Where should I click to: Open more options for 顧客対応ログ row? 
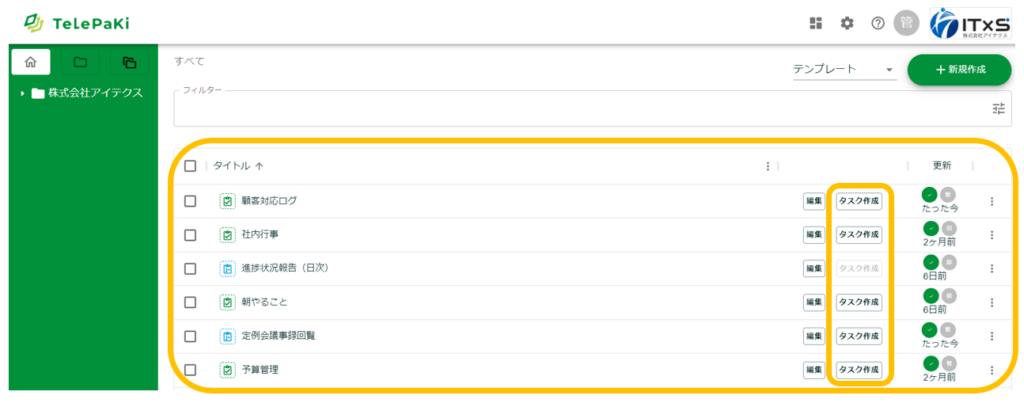pyautogui.click(x=992, y=202)
